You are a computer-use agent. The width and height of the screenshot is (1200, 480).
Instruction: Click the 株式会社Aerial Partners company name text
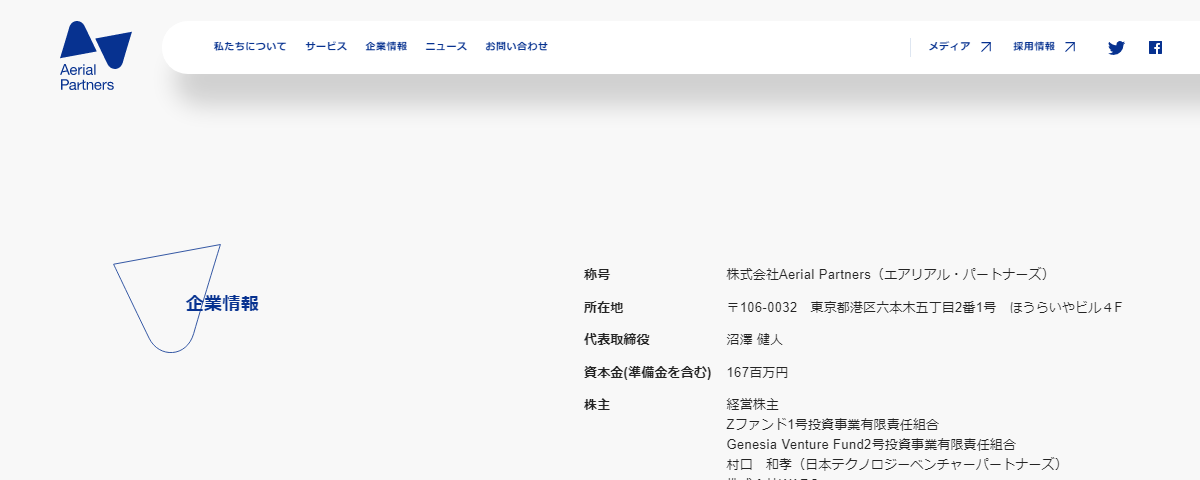pyautogui.click(x=889, y=274)
